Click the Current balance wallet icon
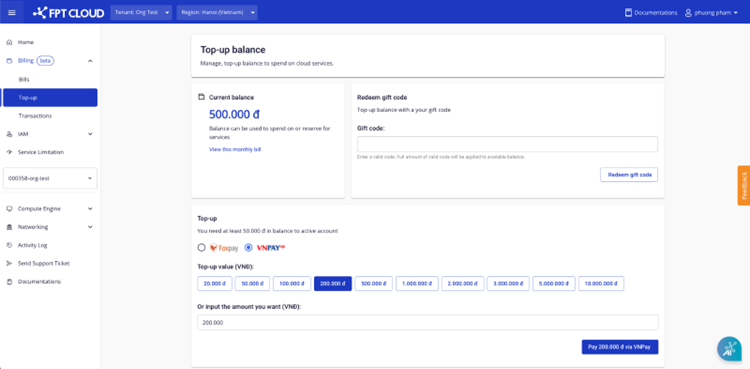This screenshot has width=750, height=369. (201, 97)
